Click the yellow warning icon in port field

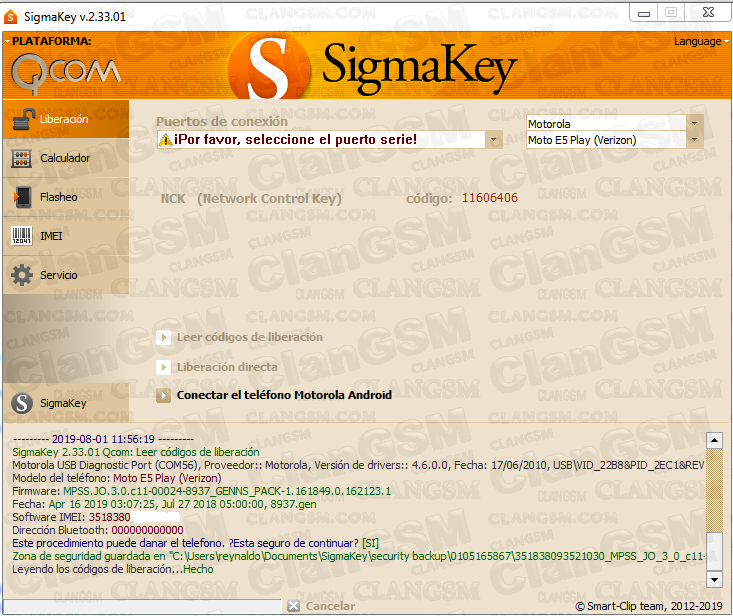[x=165, y=139]
